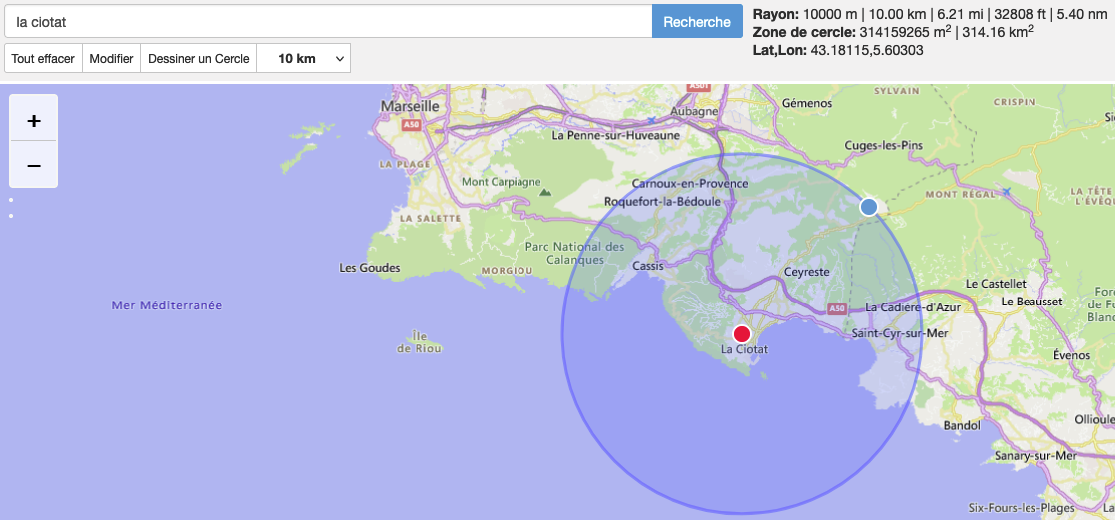
Task: Click the Île de Riou label
Action: pyautogui.click(x=420, y=342)
